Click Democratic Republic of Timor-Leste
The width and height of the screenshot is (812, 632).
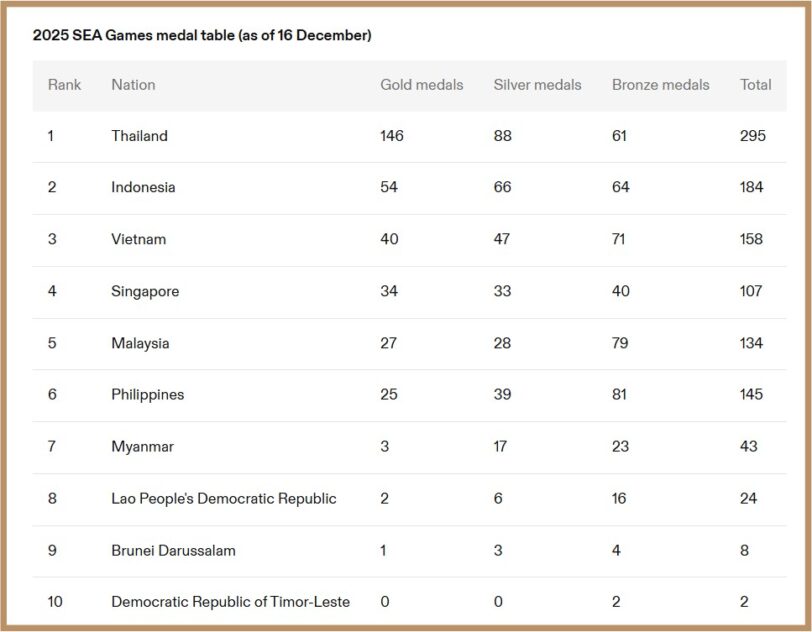pos(230,602)
